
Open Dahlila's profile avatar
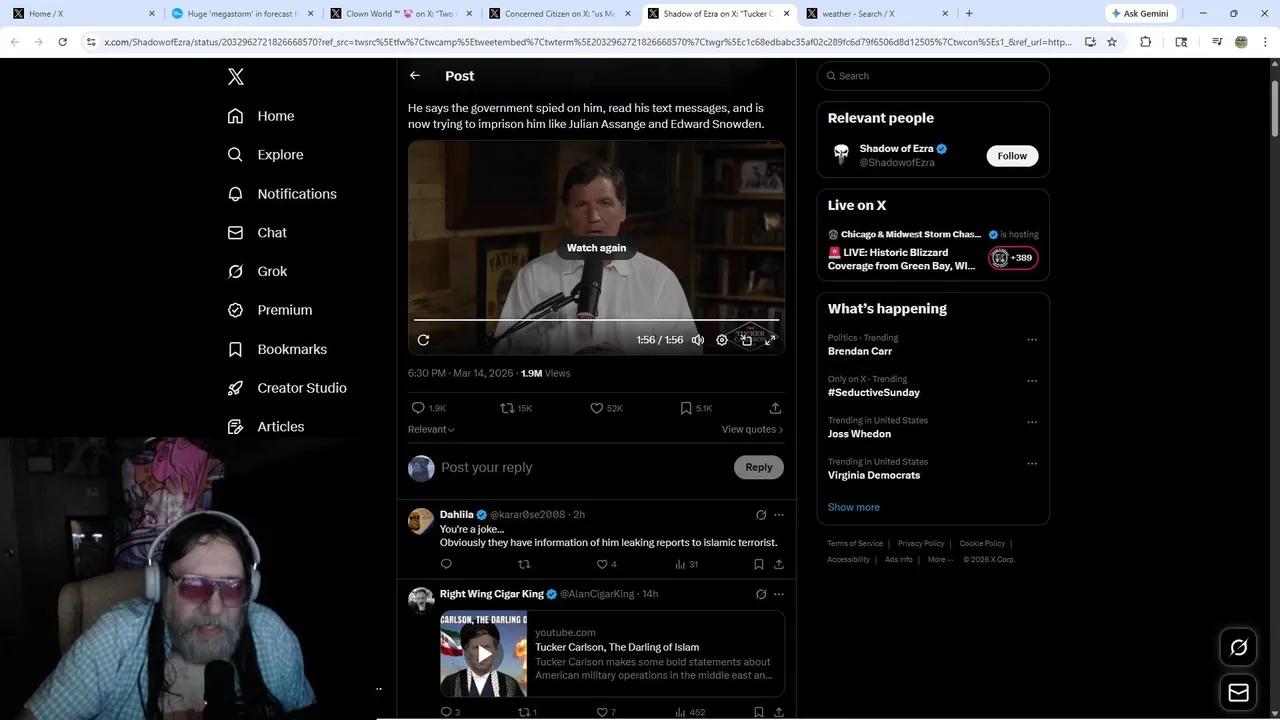[x=421, y=521]
